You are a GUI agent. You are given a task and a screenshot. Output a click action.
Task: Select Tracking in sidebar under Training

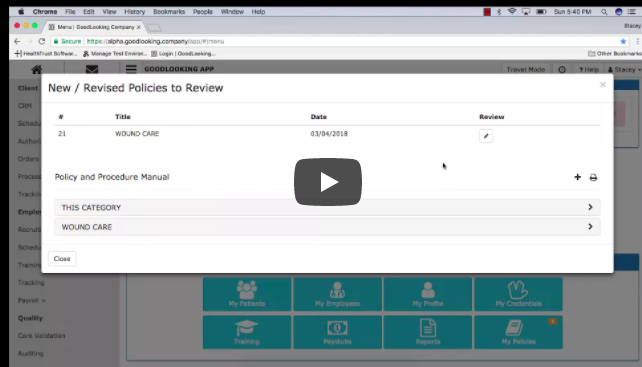(31, 283)
